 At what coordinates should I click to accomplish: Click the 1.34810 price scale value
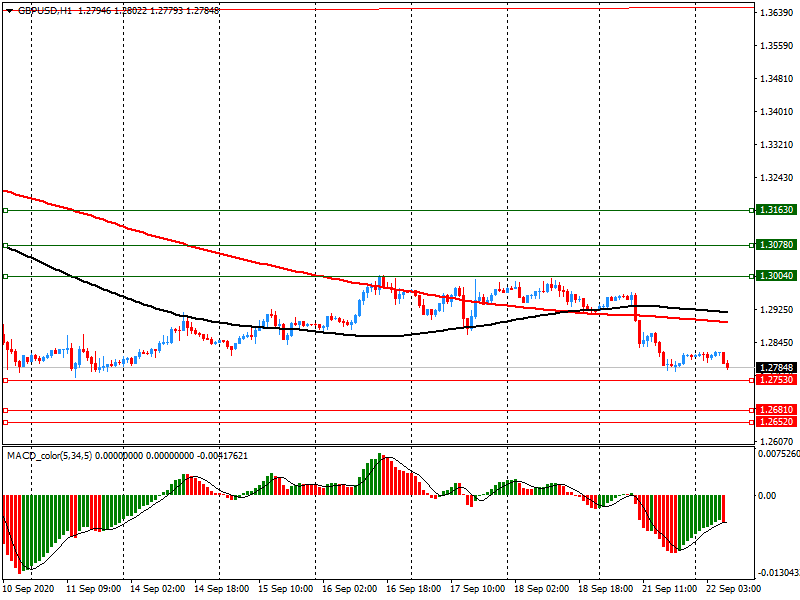777,79
